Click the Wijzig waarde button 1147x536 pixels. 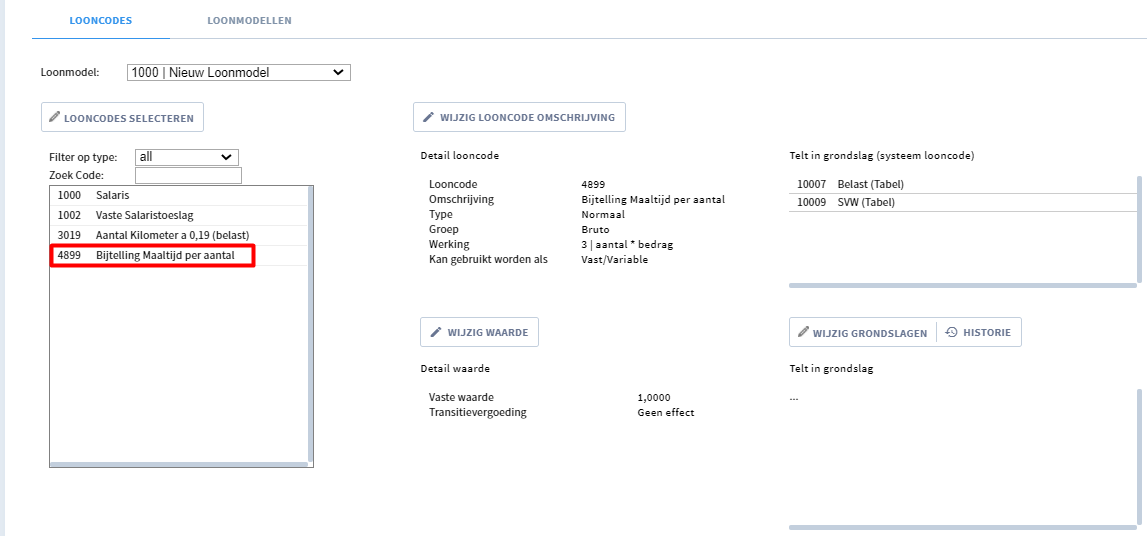pos(479,332)
